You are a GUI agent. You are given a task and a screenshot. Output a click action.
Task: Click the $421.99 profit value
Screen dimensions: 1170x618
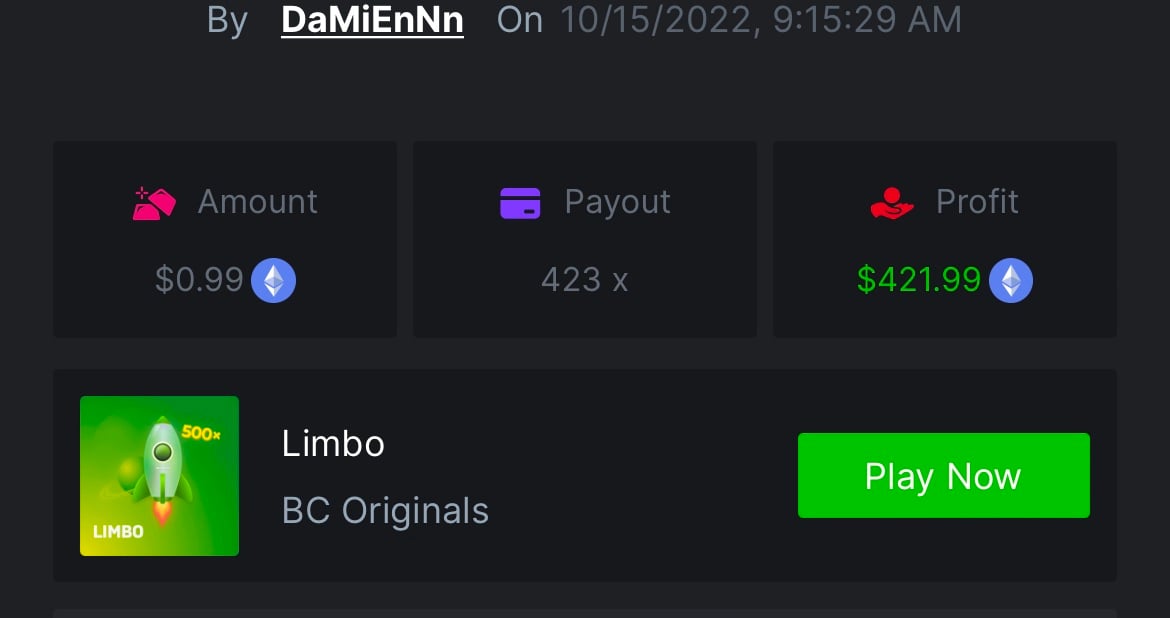coord(919,280)
